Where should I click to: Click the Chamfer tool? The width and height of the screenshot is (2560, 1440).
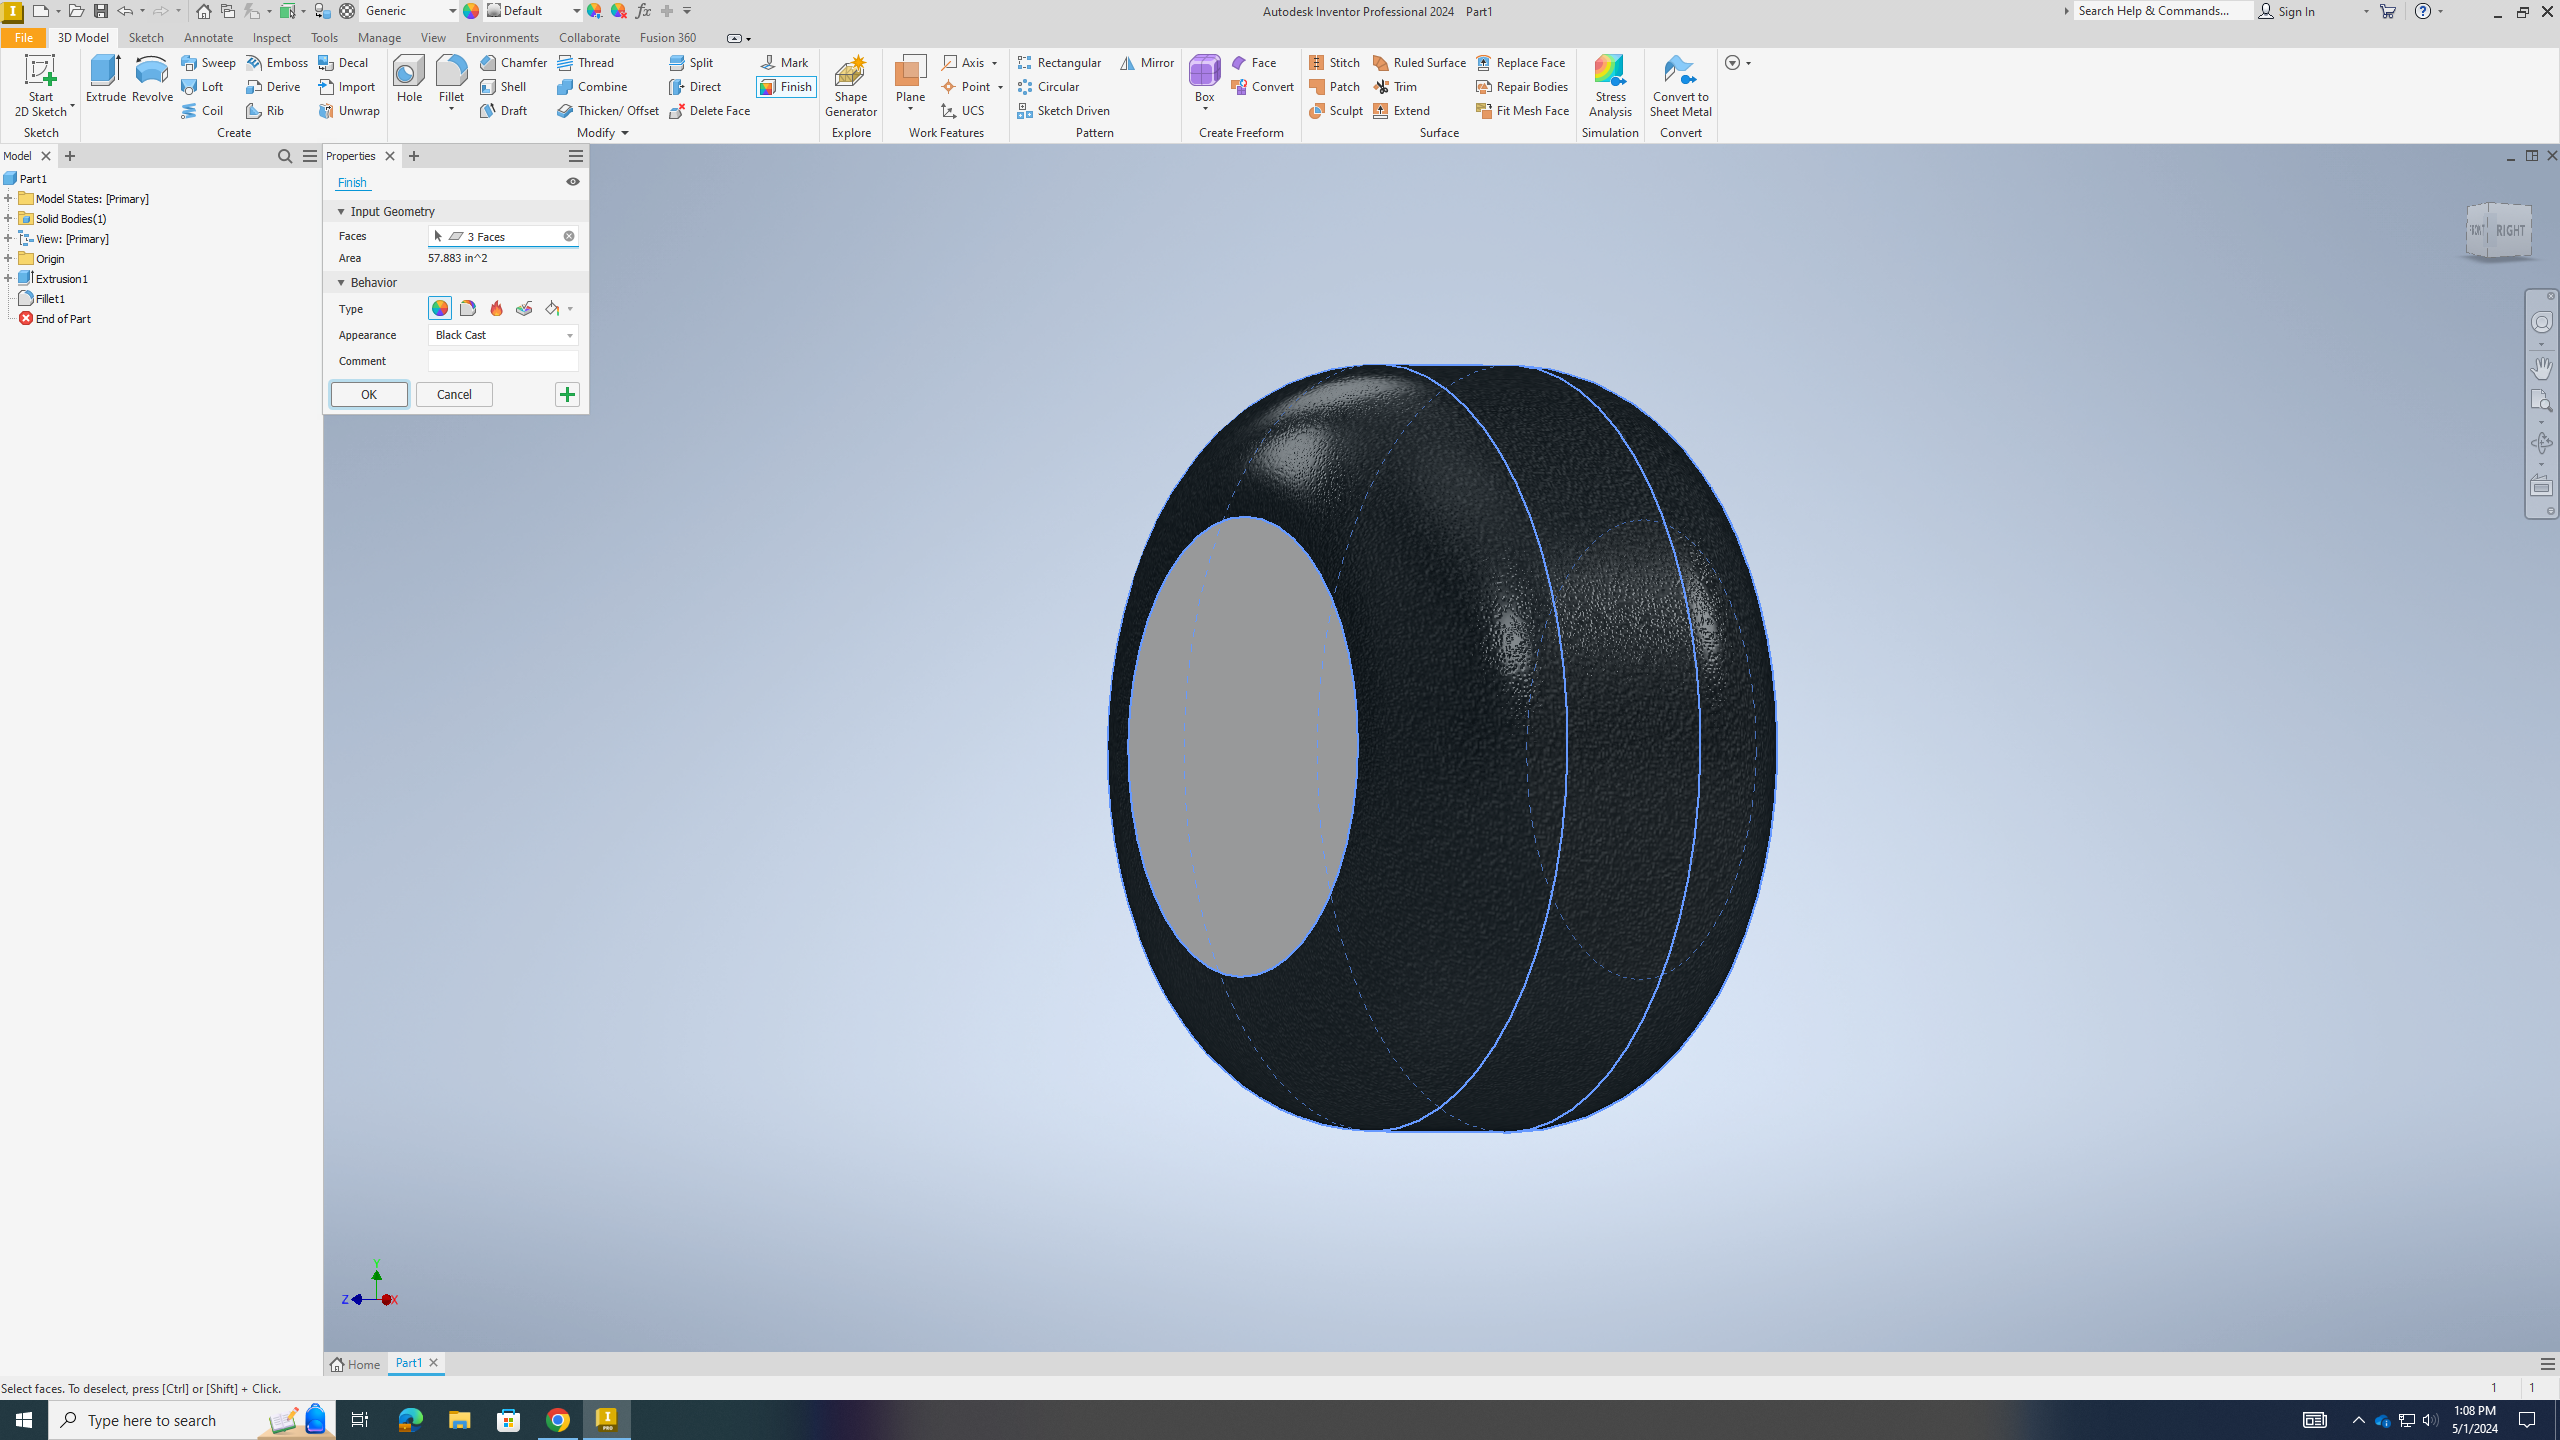coord(513,62)
